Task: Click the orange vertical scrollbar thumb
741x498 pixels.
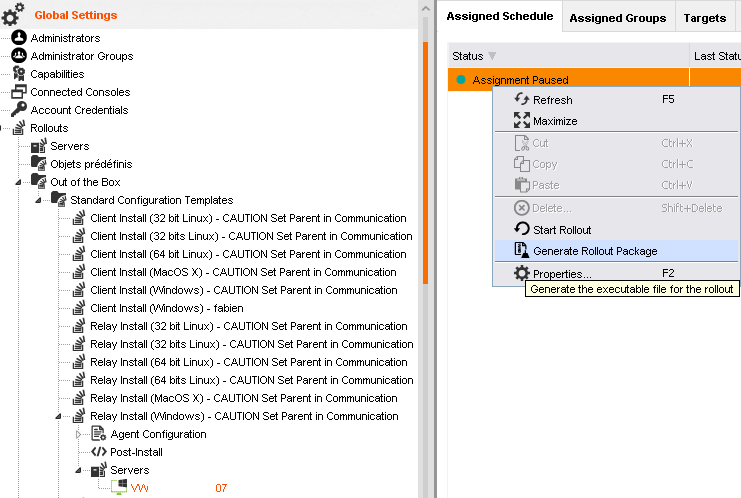Action: coord(425,163)
